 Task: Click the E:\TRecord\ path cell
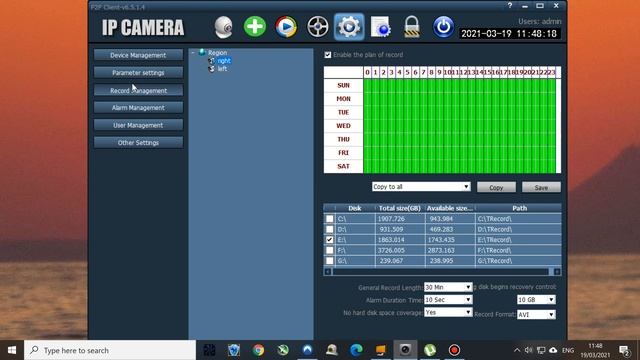tap(518, 240)
